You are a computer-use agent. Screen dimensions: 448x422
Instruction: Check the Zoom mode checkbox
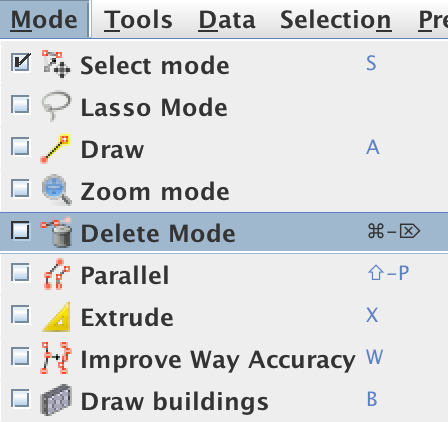[x=20, y=188]
